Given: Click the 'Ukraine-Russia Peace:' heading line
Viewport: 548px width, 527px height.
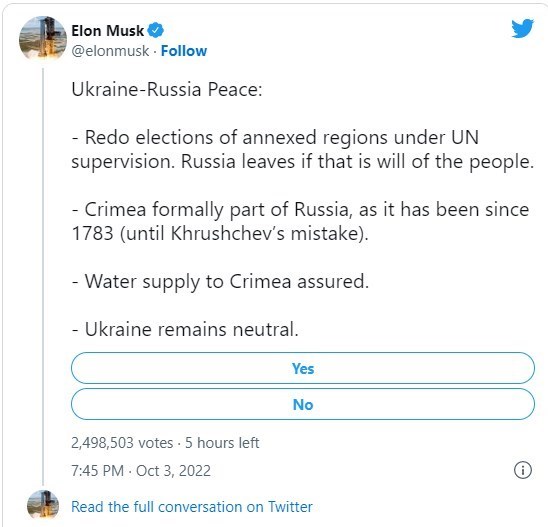Looking at the screenshot, I should click(x=167, y=89).
